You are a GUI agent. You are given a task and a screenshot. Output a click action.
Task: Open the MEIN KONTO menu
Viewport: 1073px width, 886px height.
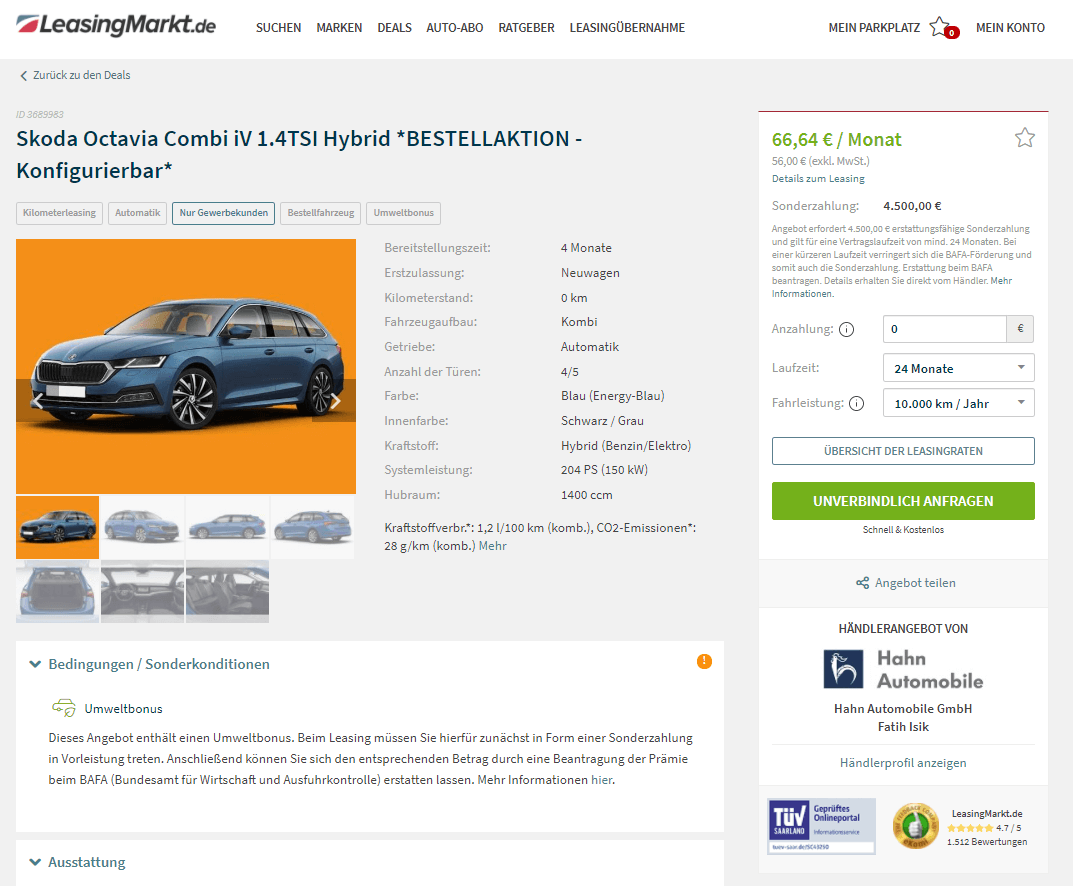click(x=1010, y=28)
